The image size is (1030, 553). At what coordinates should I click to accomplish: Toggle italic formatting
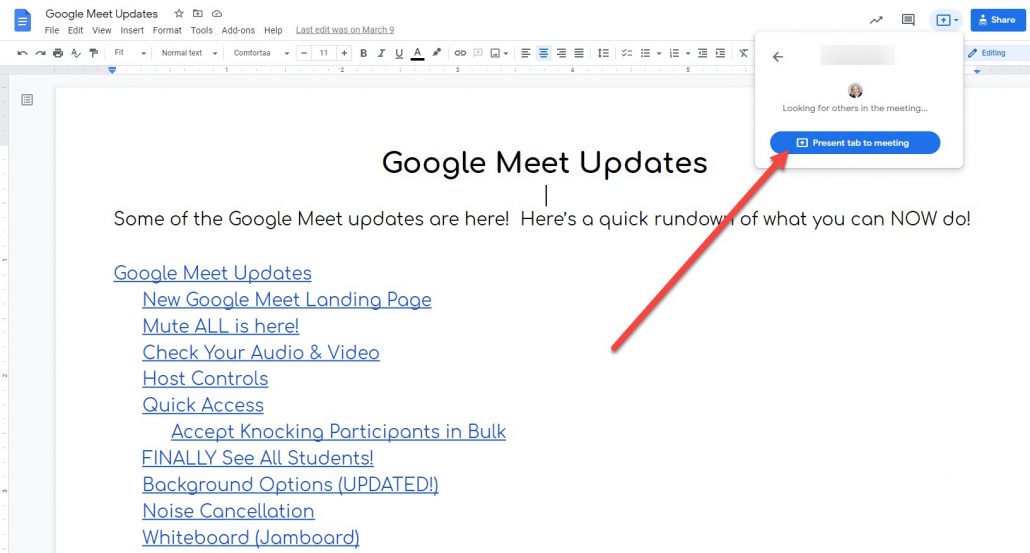pyautogui.click(x=381, y=53)
